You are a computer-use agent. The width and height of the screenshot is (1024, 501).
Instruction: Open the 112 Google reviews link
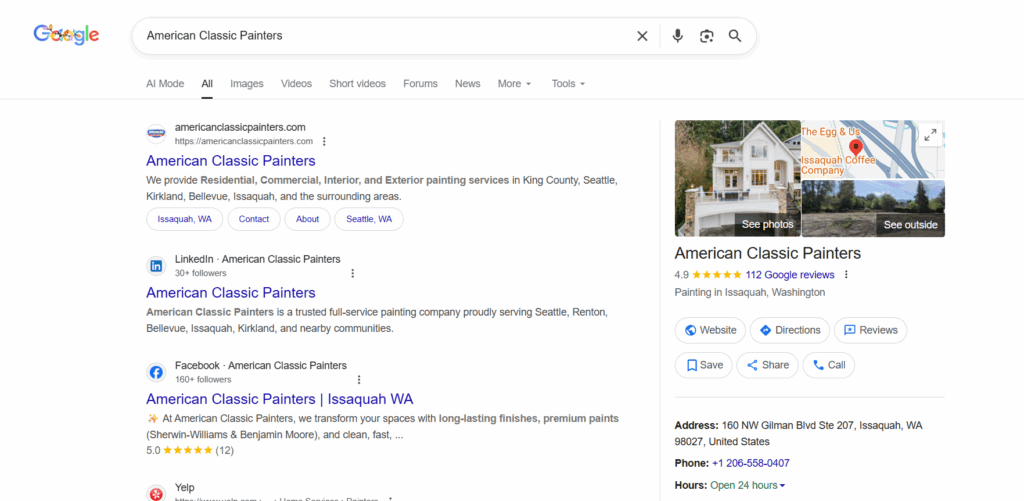tap(789, 275)
